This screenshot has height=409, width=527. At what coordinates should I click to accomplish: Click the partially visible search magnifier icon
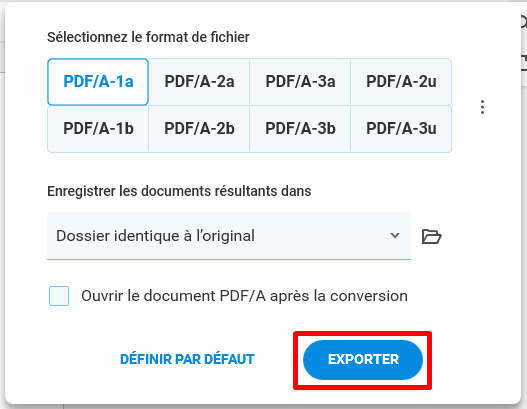(x=524, y=22)
